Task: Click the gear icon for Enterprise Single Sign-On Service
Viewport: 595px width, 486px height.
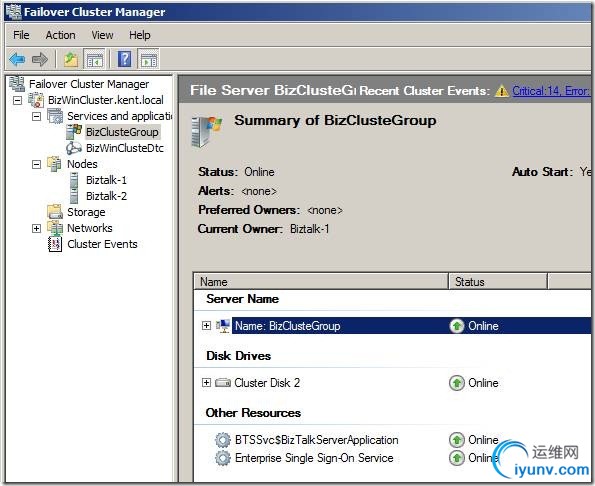Action: click(223, 458)
